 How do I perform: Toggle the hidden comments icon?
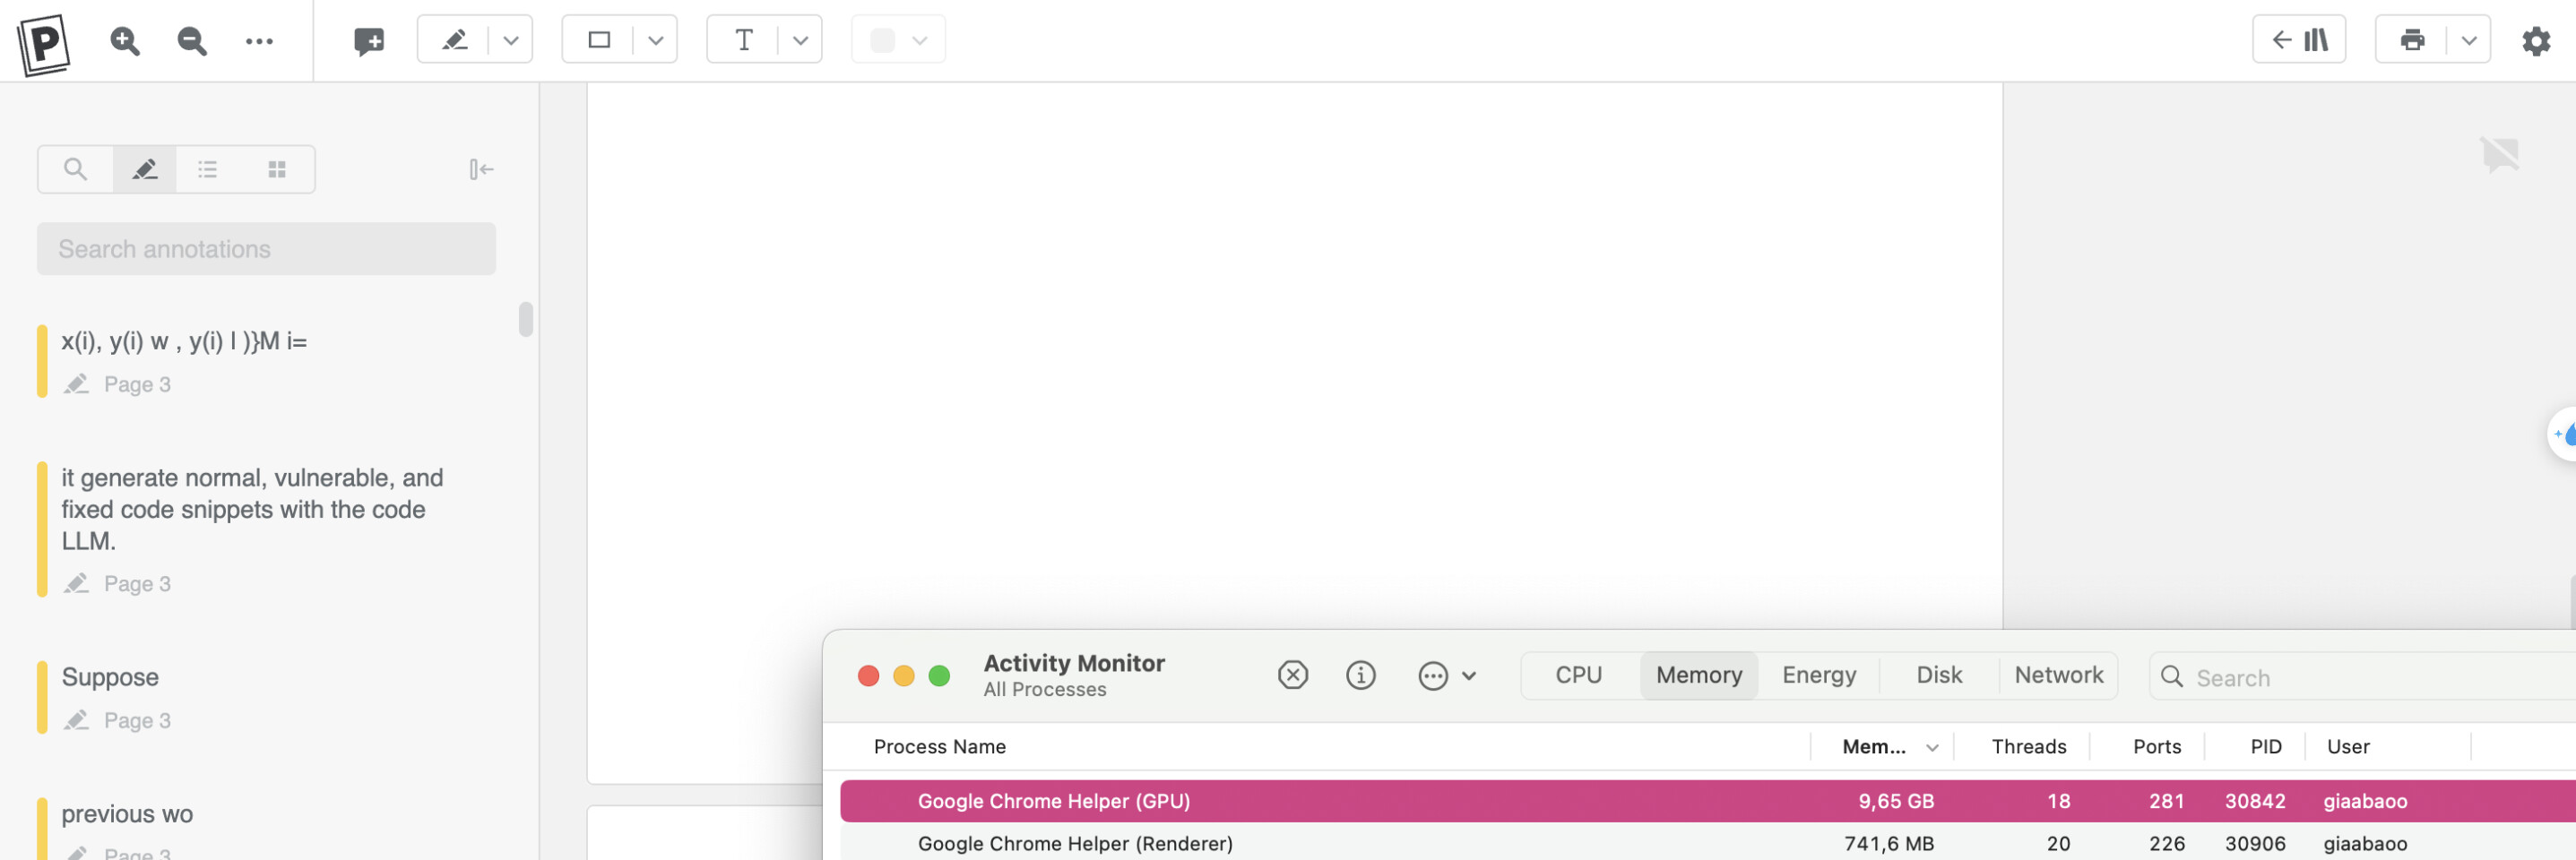click(x=2500, y=154)
